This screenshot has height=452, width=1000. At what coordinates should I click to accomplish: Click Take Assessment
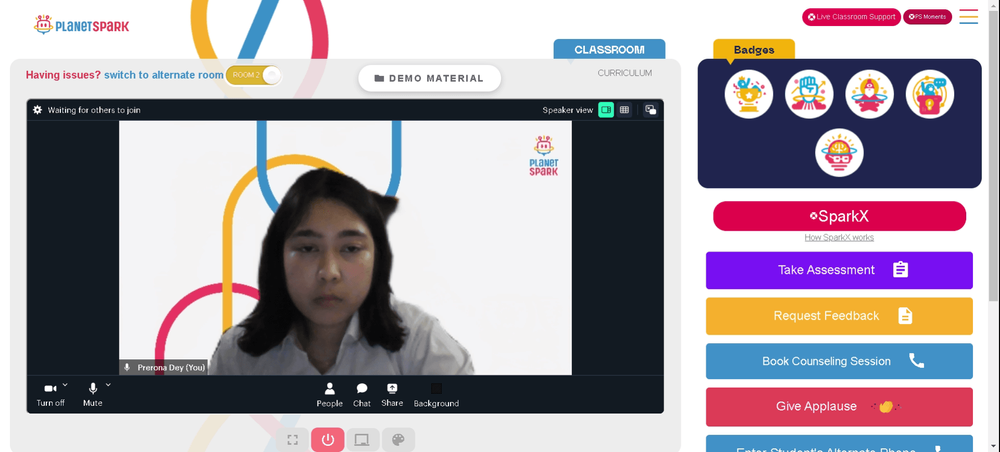pos(839,270)
